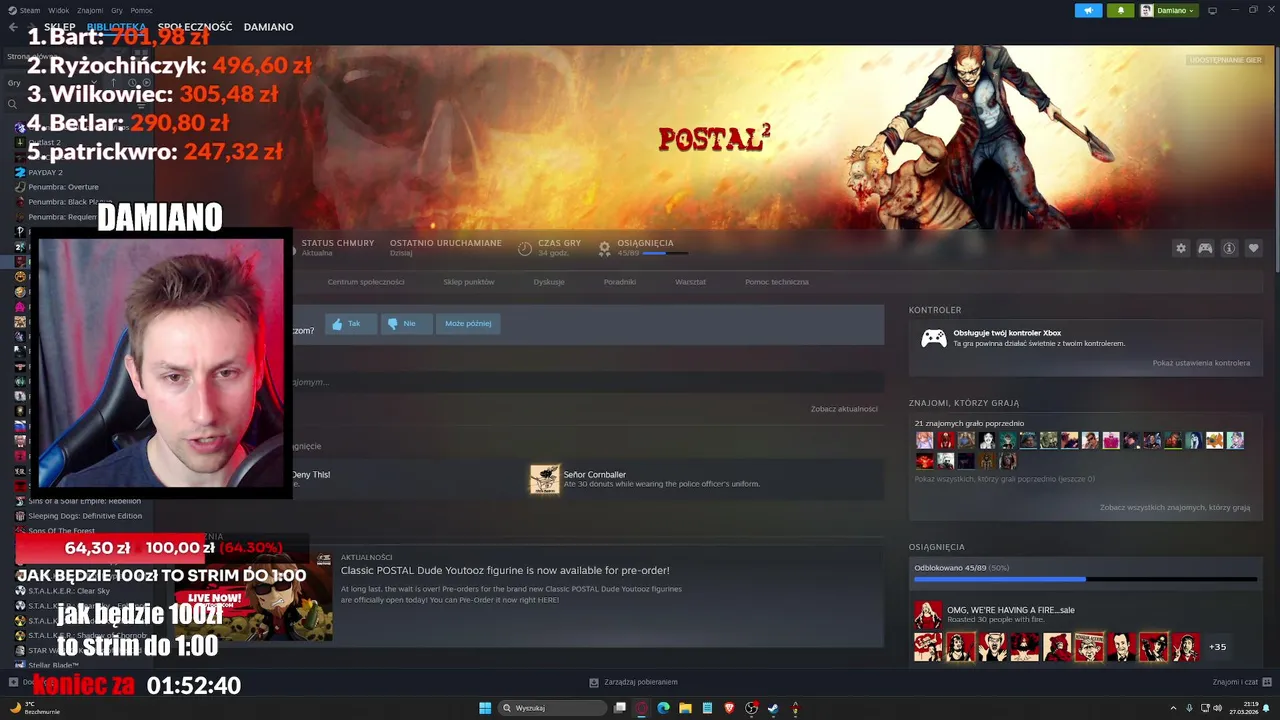
Task: Show POSTAL 2 game info icon
Action: pyautogui.click(x=1229, y=248)
